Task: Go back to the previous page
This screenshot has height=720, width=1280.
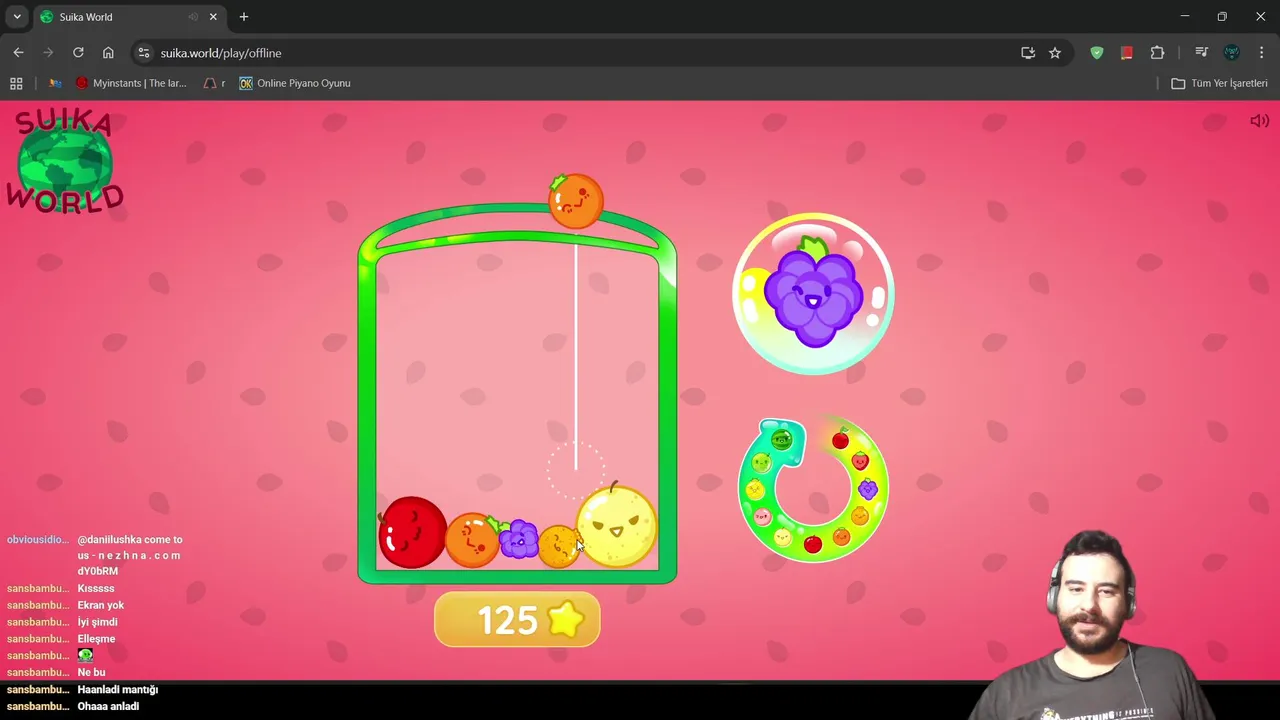Action: (18, 53)
